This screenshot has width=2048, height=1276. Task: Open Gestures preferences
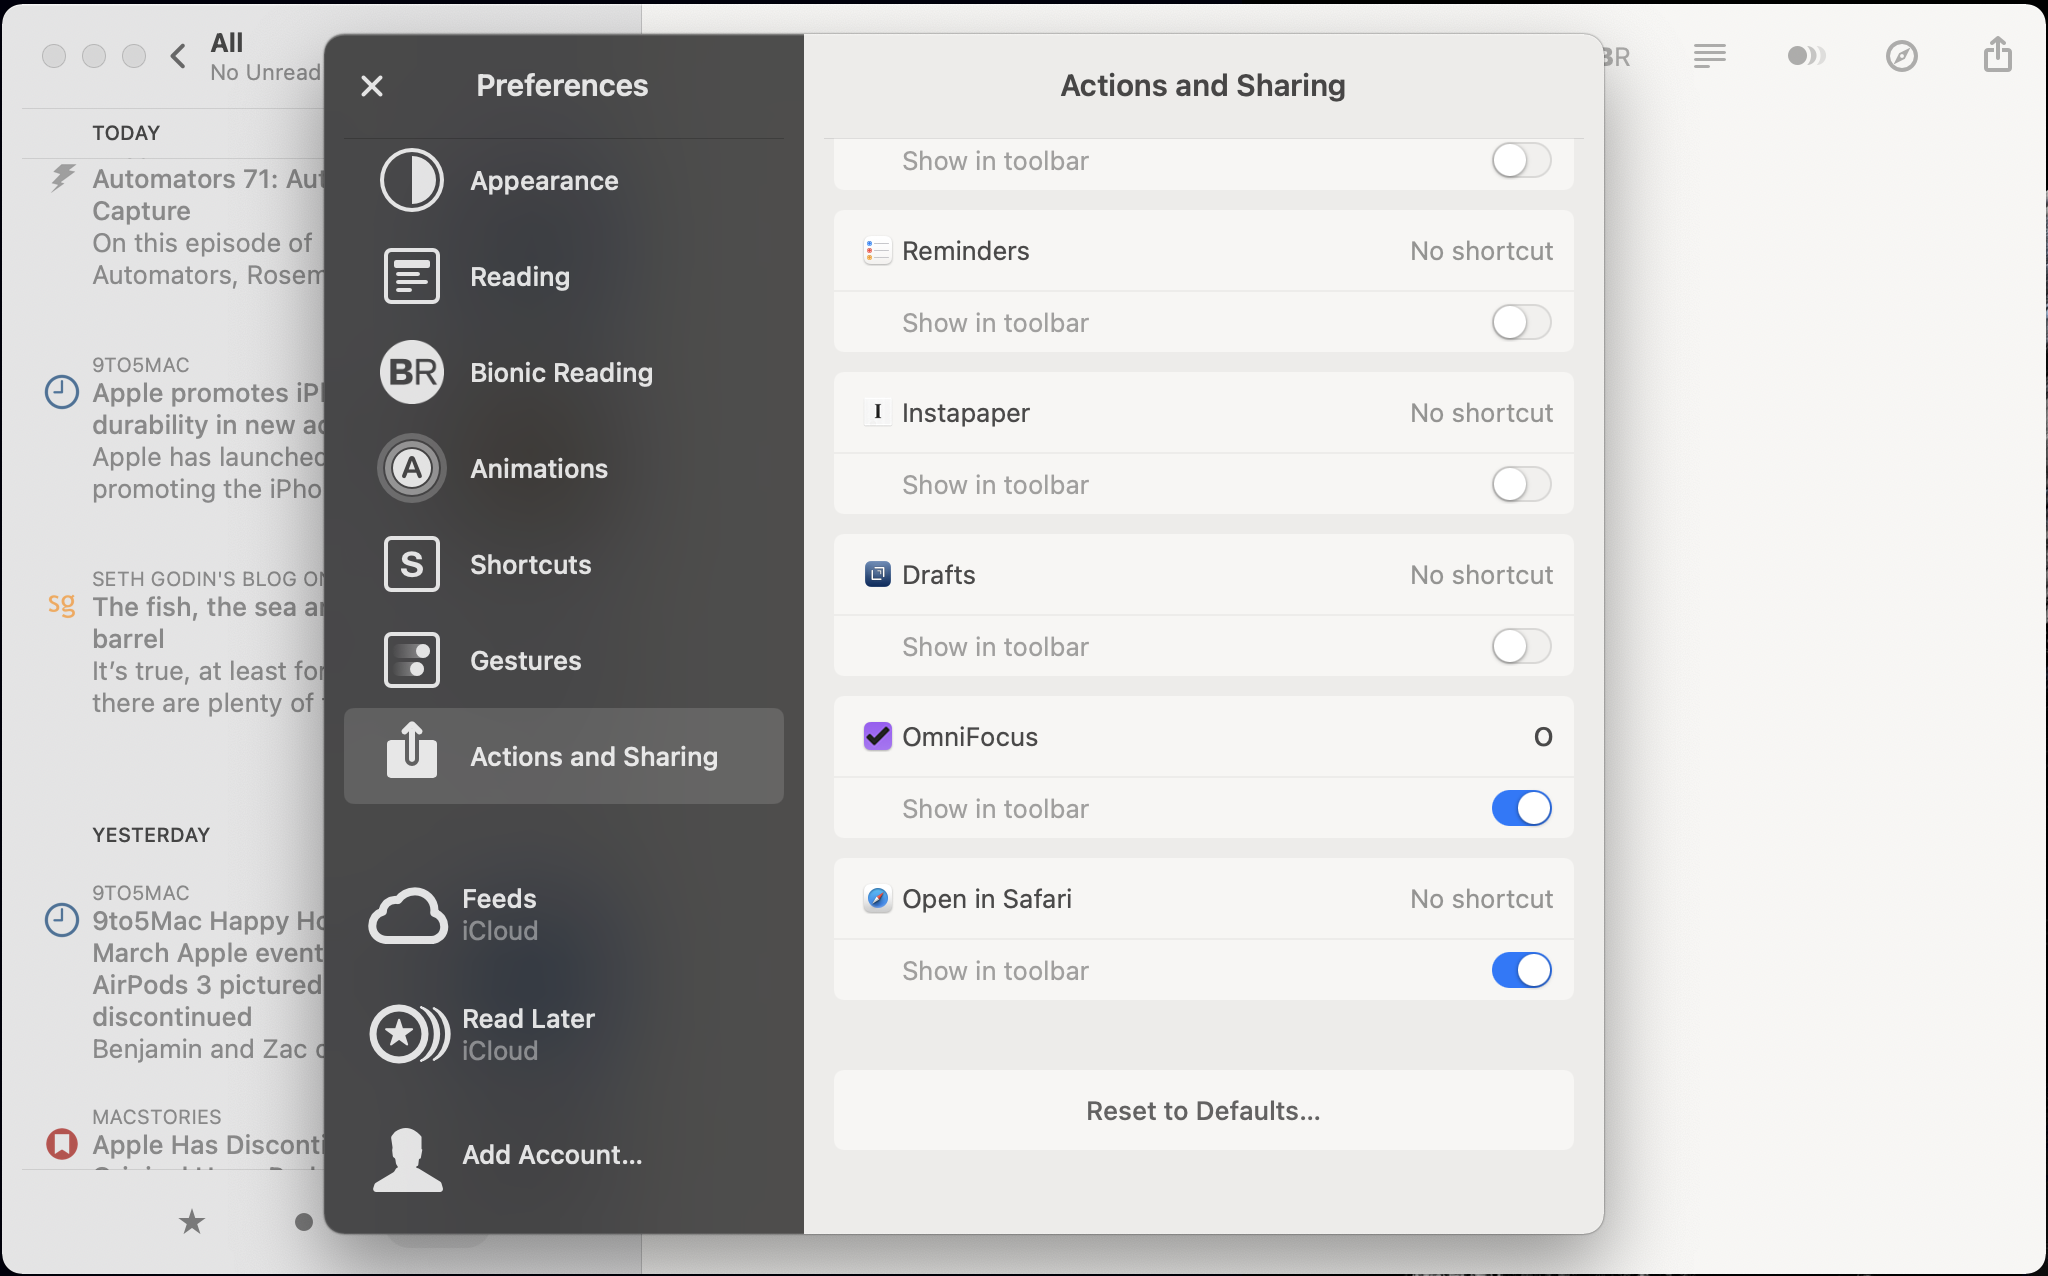525,661
